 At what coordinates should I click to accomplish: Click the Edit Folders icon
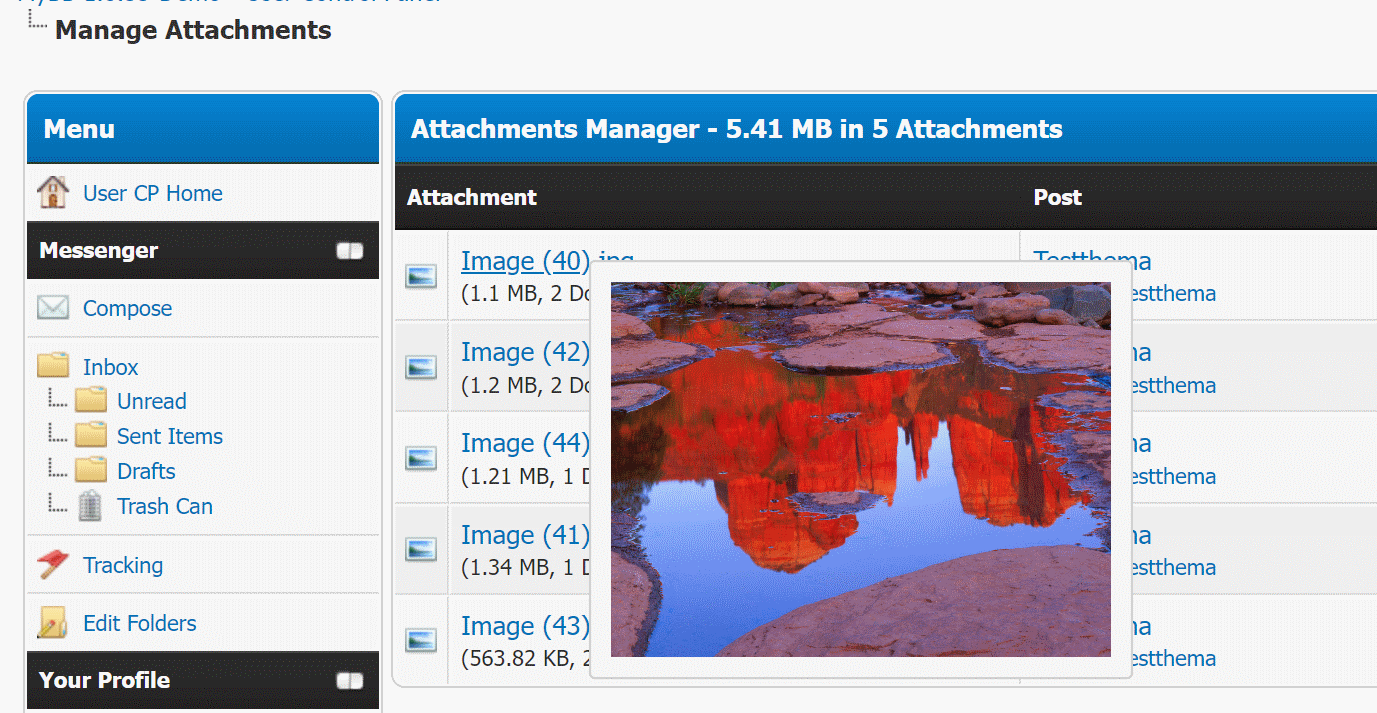[52, 623]
